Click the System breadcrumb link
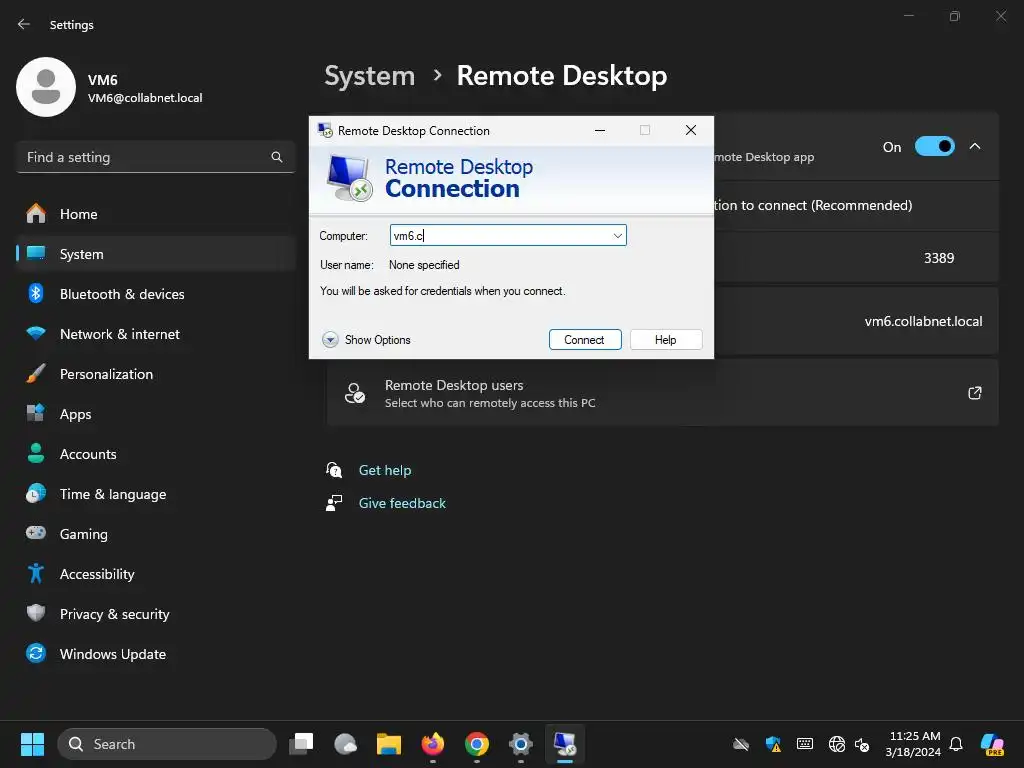1024x768 pixels. click(370, 76)
